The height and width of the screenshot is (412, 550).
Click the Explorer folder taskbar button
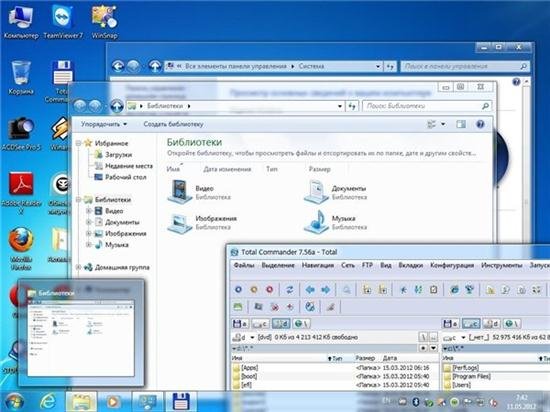[81, 402]
